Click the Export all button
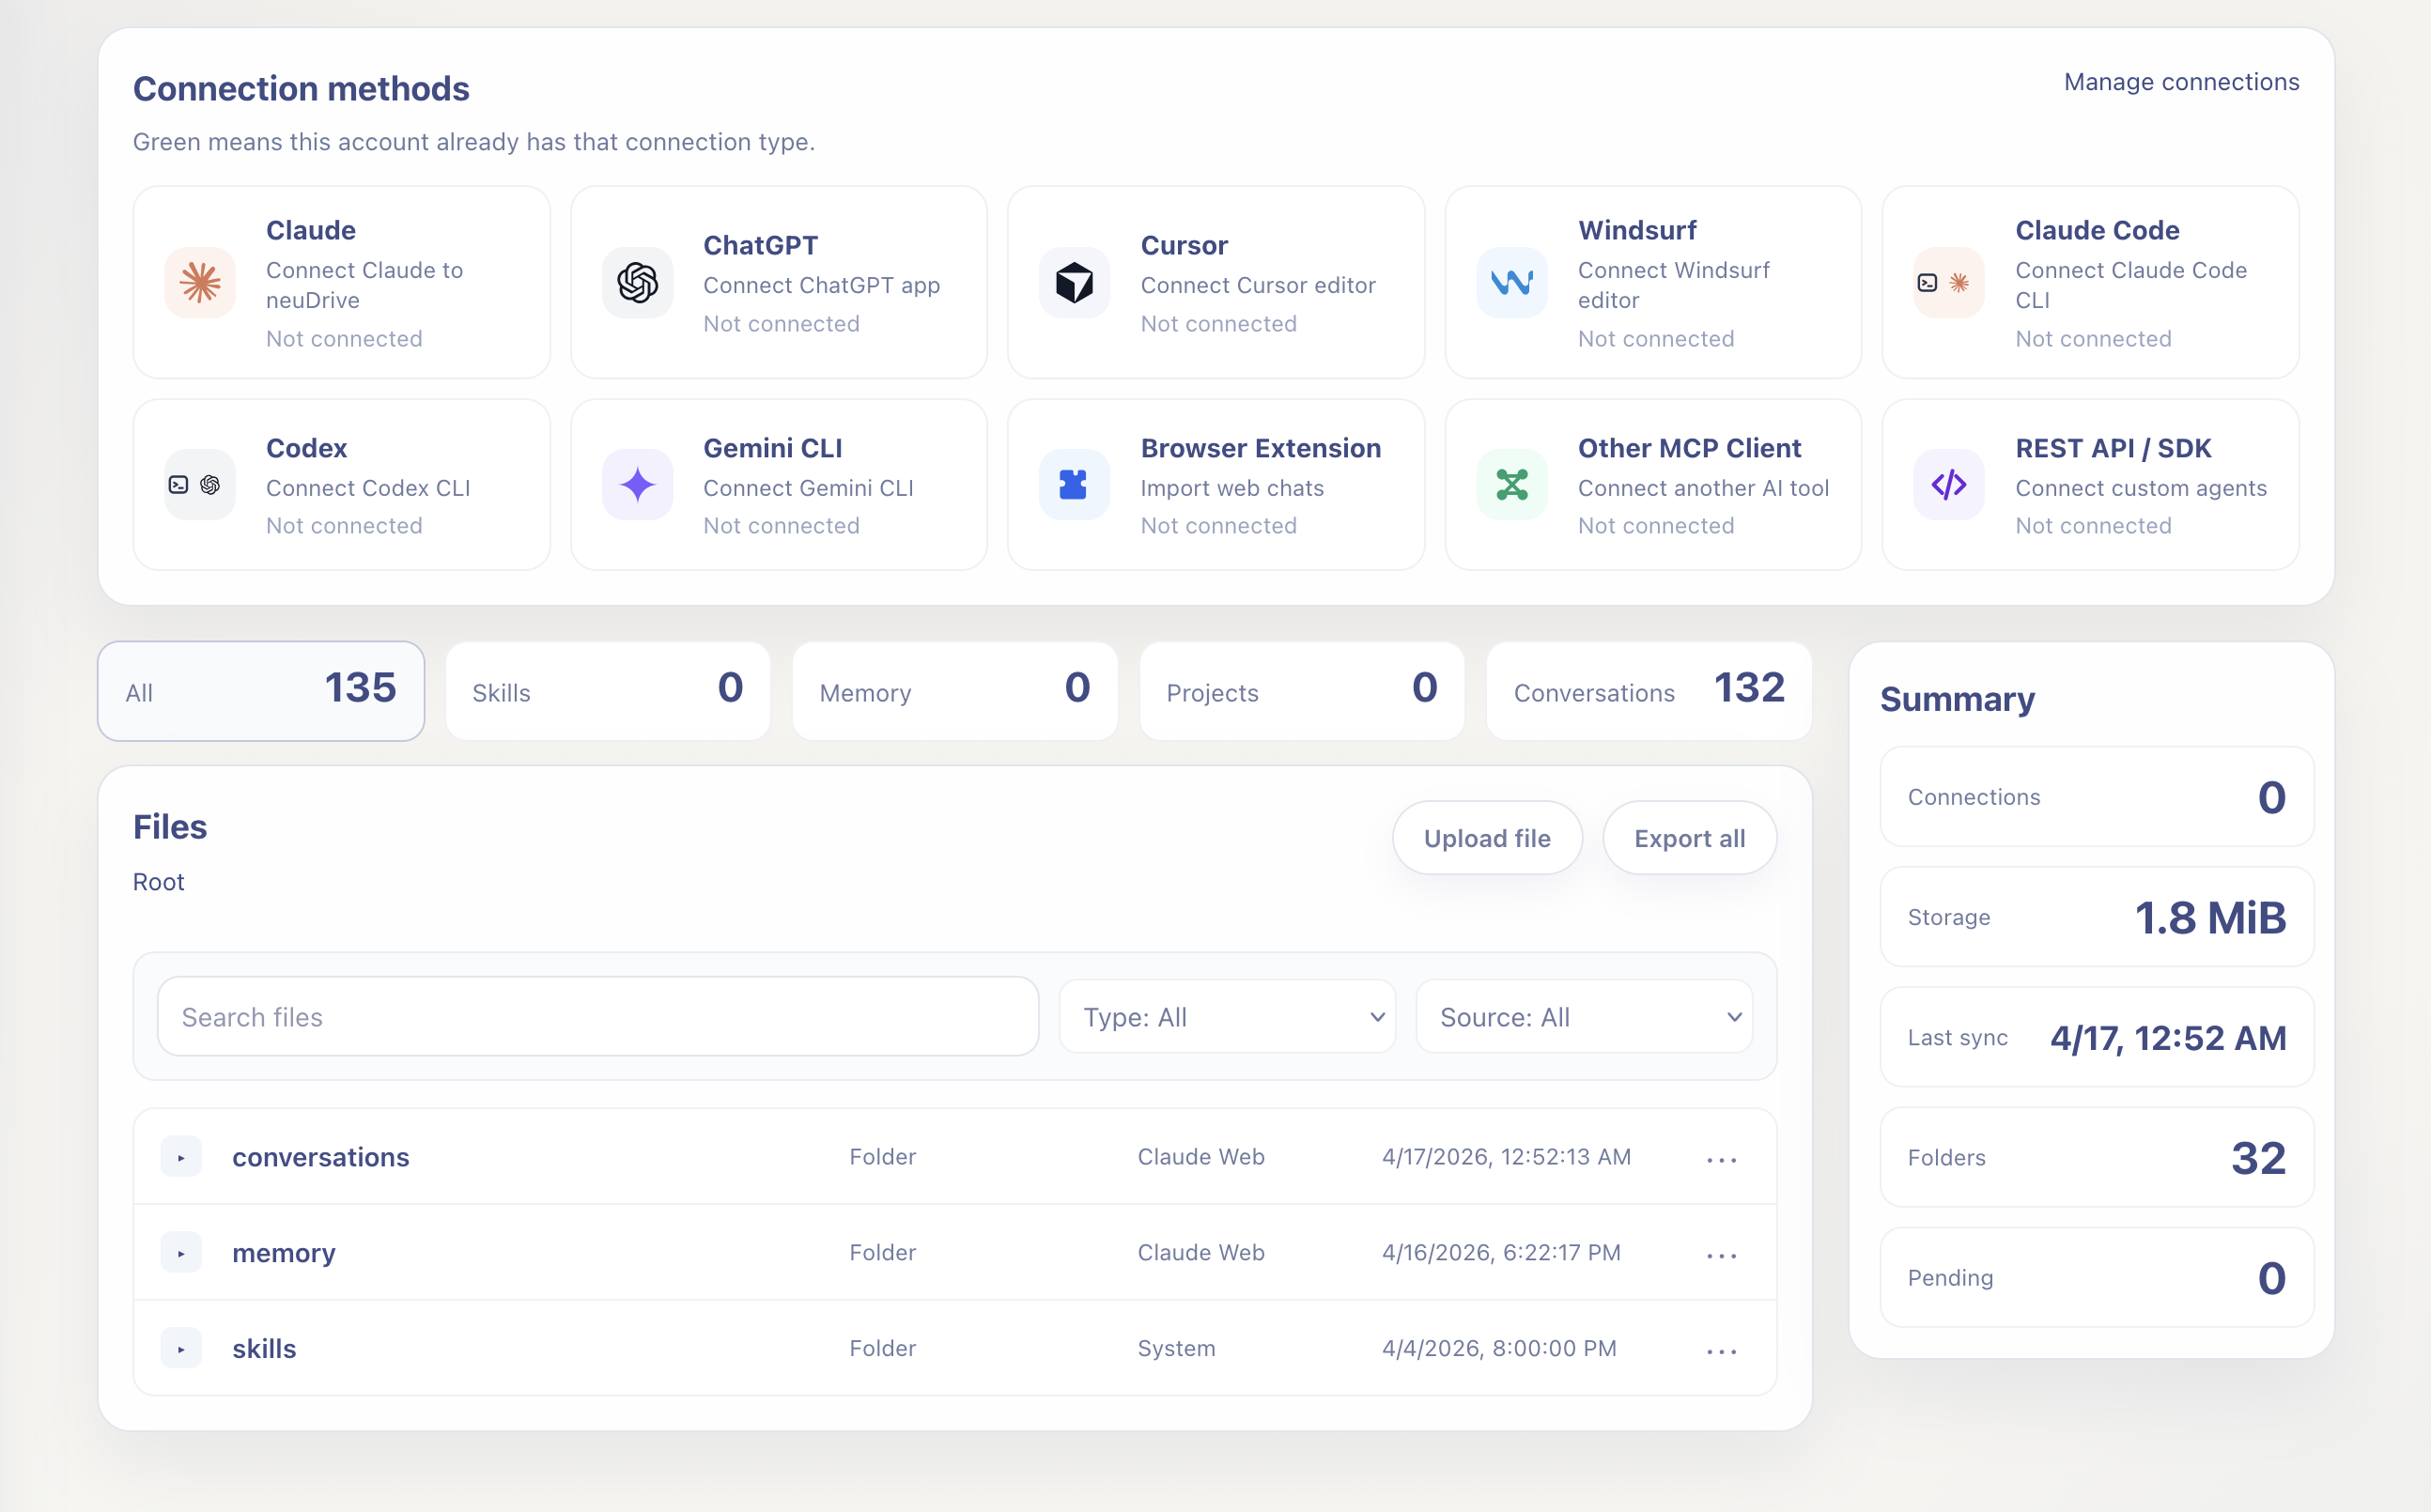This screenshot has width=2431, height=1512. (x=1690, y=838)
